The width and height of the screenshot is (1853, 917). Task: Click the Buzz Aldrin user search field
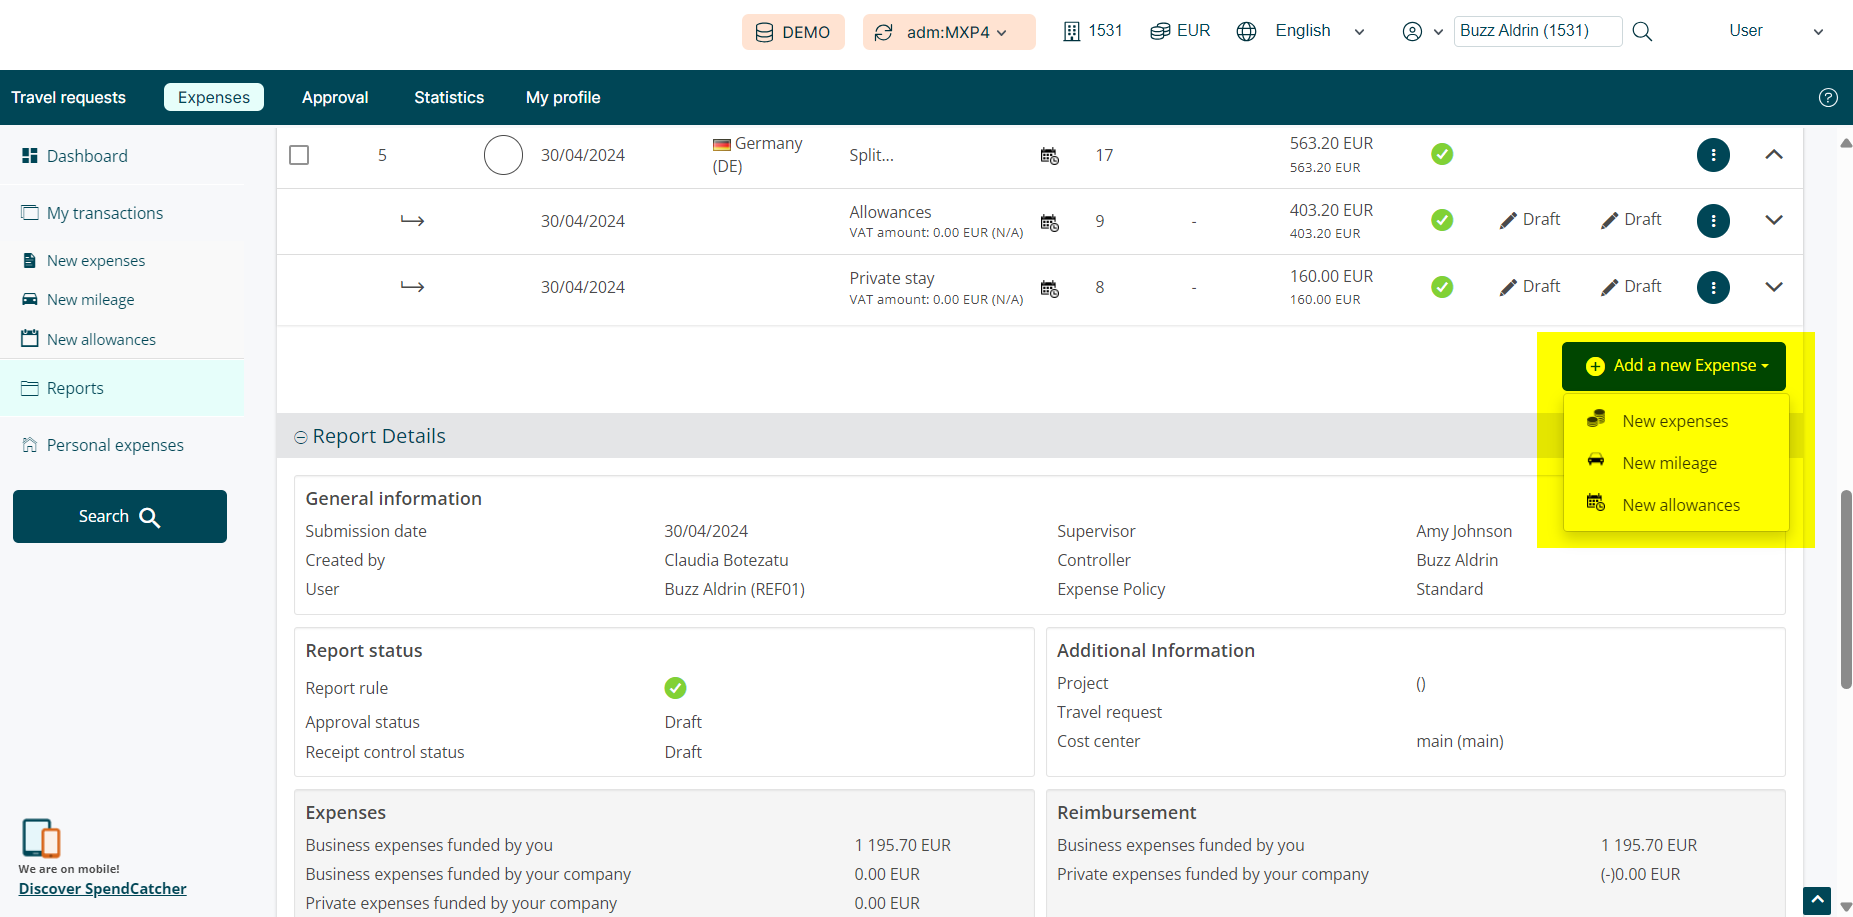tap(1537, 31)
